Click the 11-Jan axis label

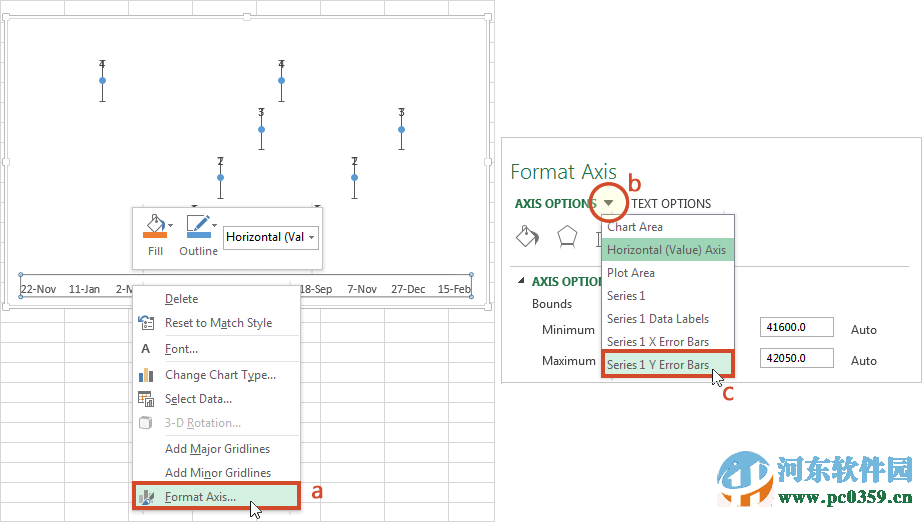point(84,289)
